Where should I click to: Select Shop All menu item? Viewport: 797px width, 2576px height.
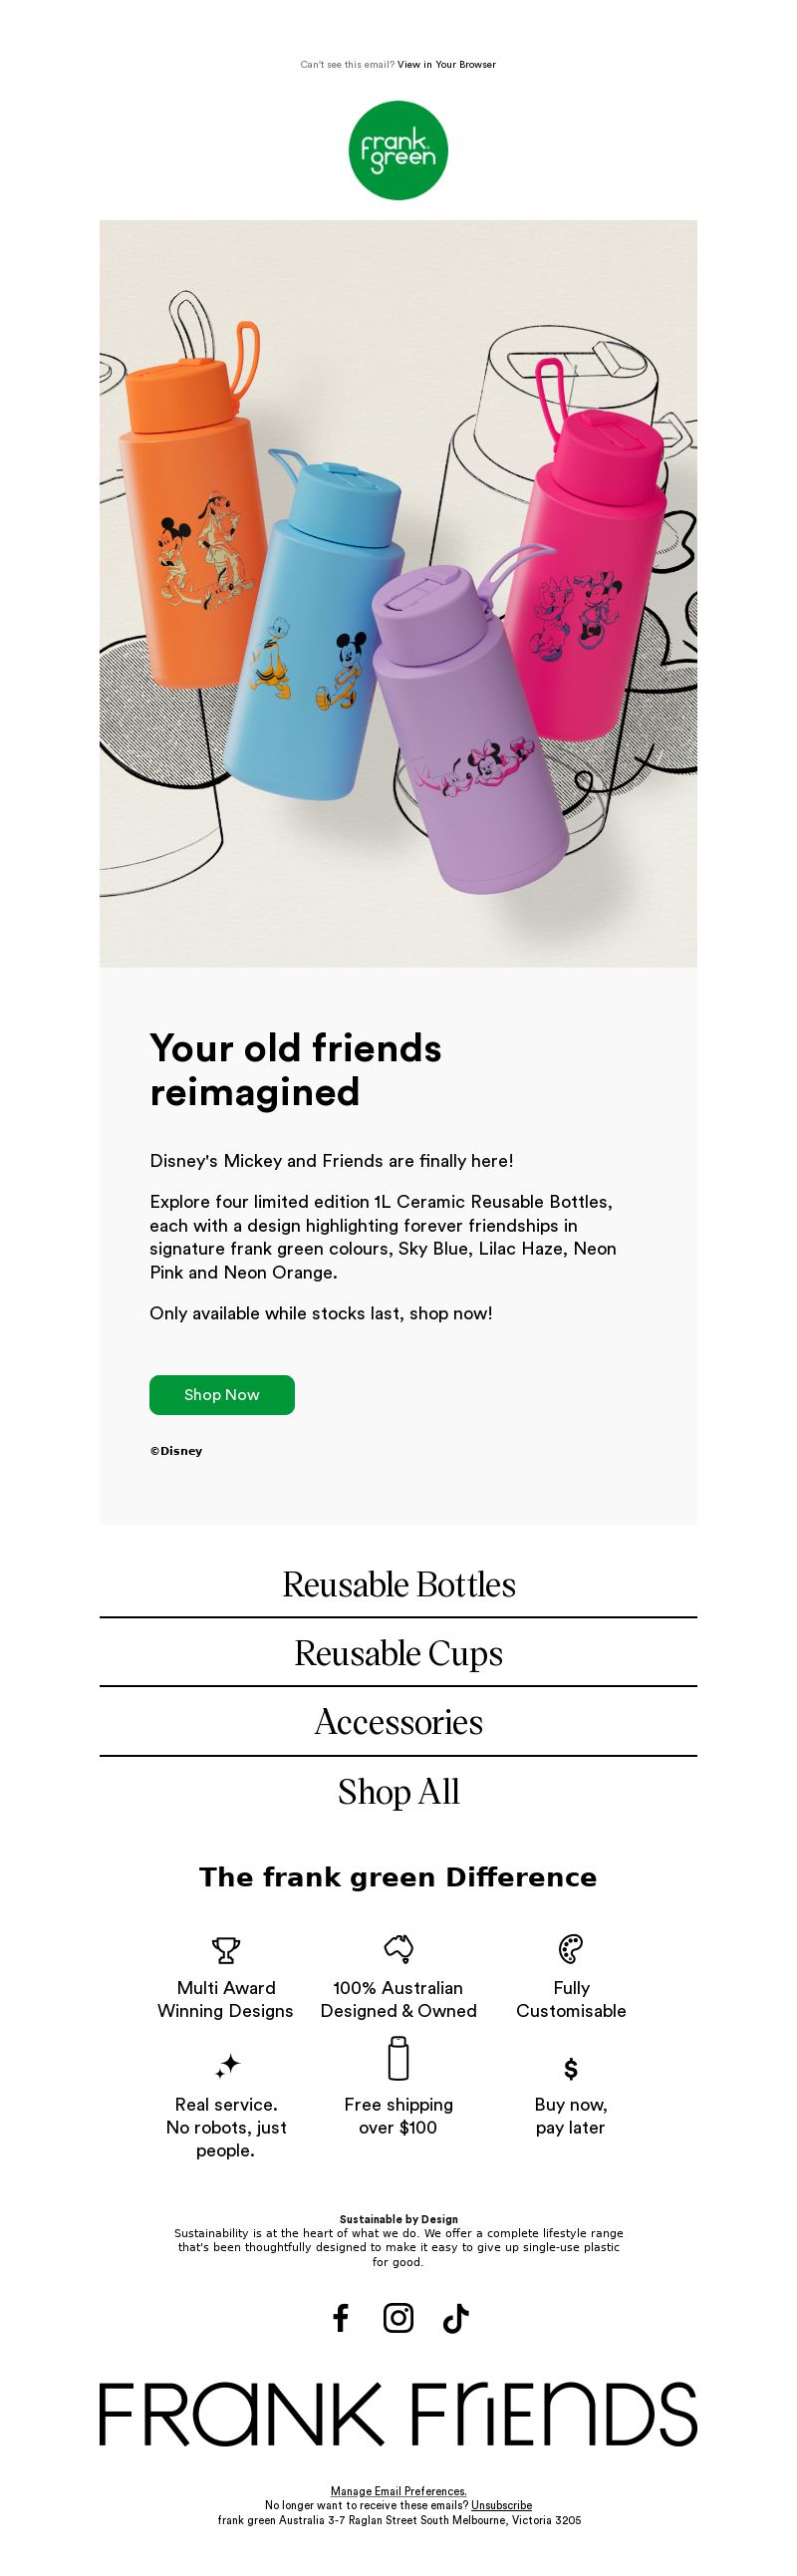[398, 1791]
